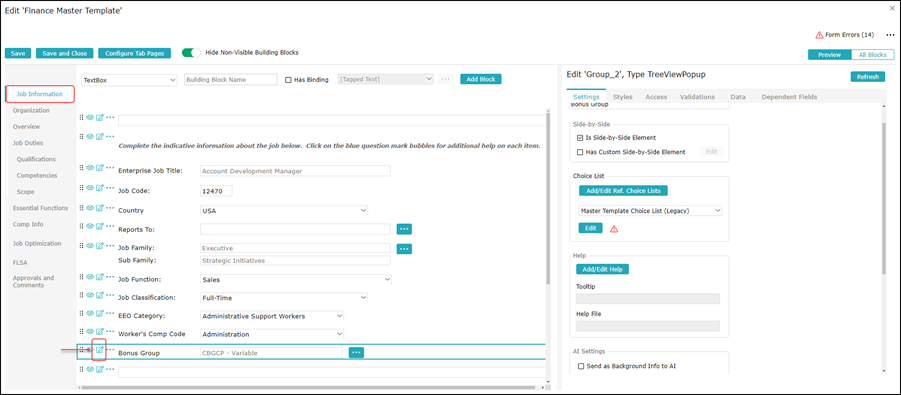Click the Add Block button
The width and height of the screenshot is (901, 395).
click(x=480, y=79)
